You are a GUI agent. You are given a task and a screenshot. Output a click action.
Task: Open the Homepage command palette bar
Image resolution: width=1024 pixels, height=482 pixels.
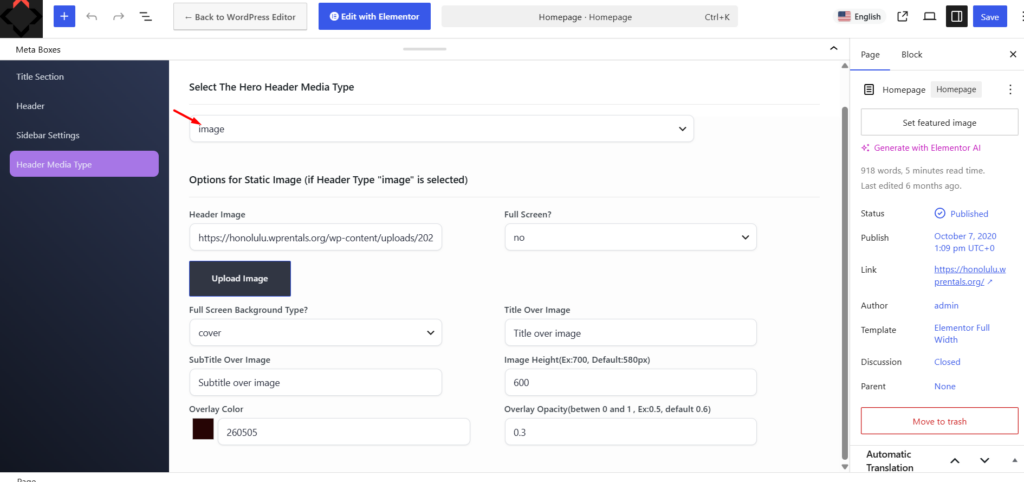pyautogui.click(x=589, y=17)
